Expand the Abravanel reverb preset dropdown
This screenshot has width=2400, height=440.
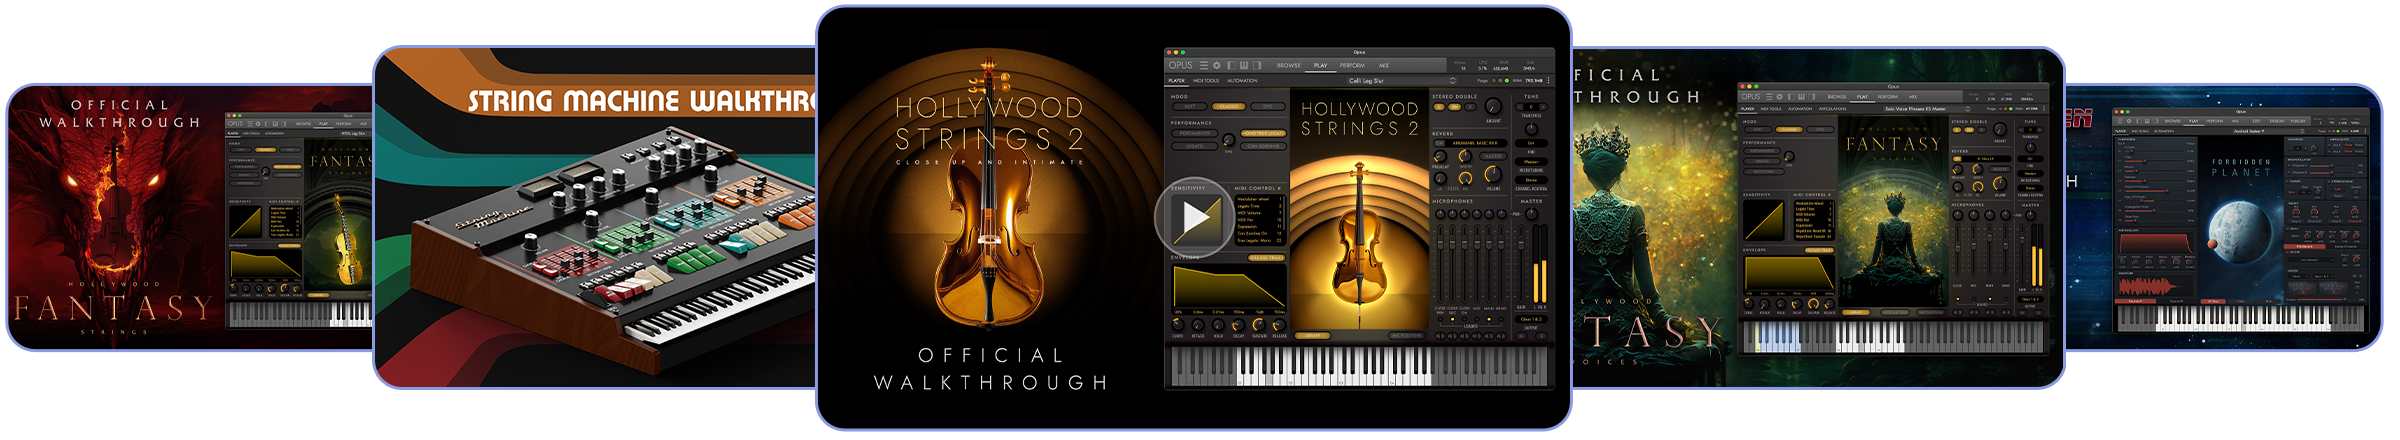1474,143
